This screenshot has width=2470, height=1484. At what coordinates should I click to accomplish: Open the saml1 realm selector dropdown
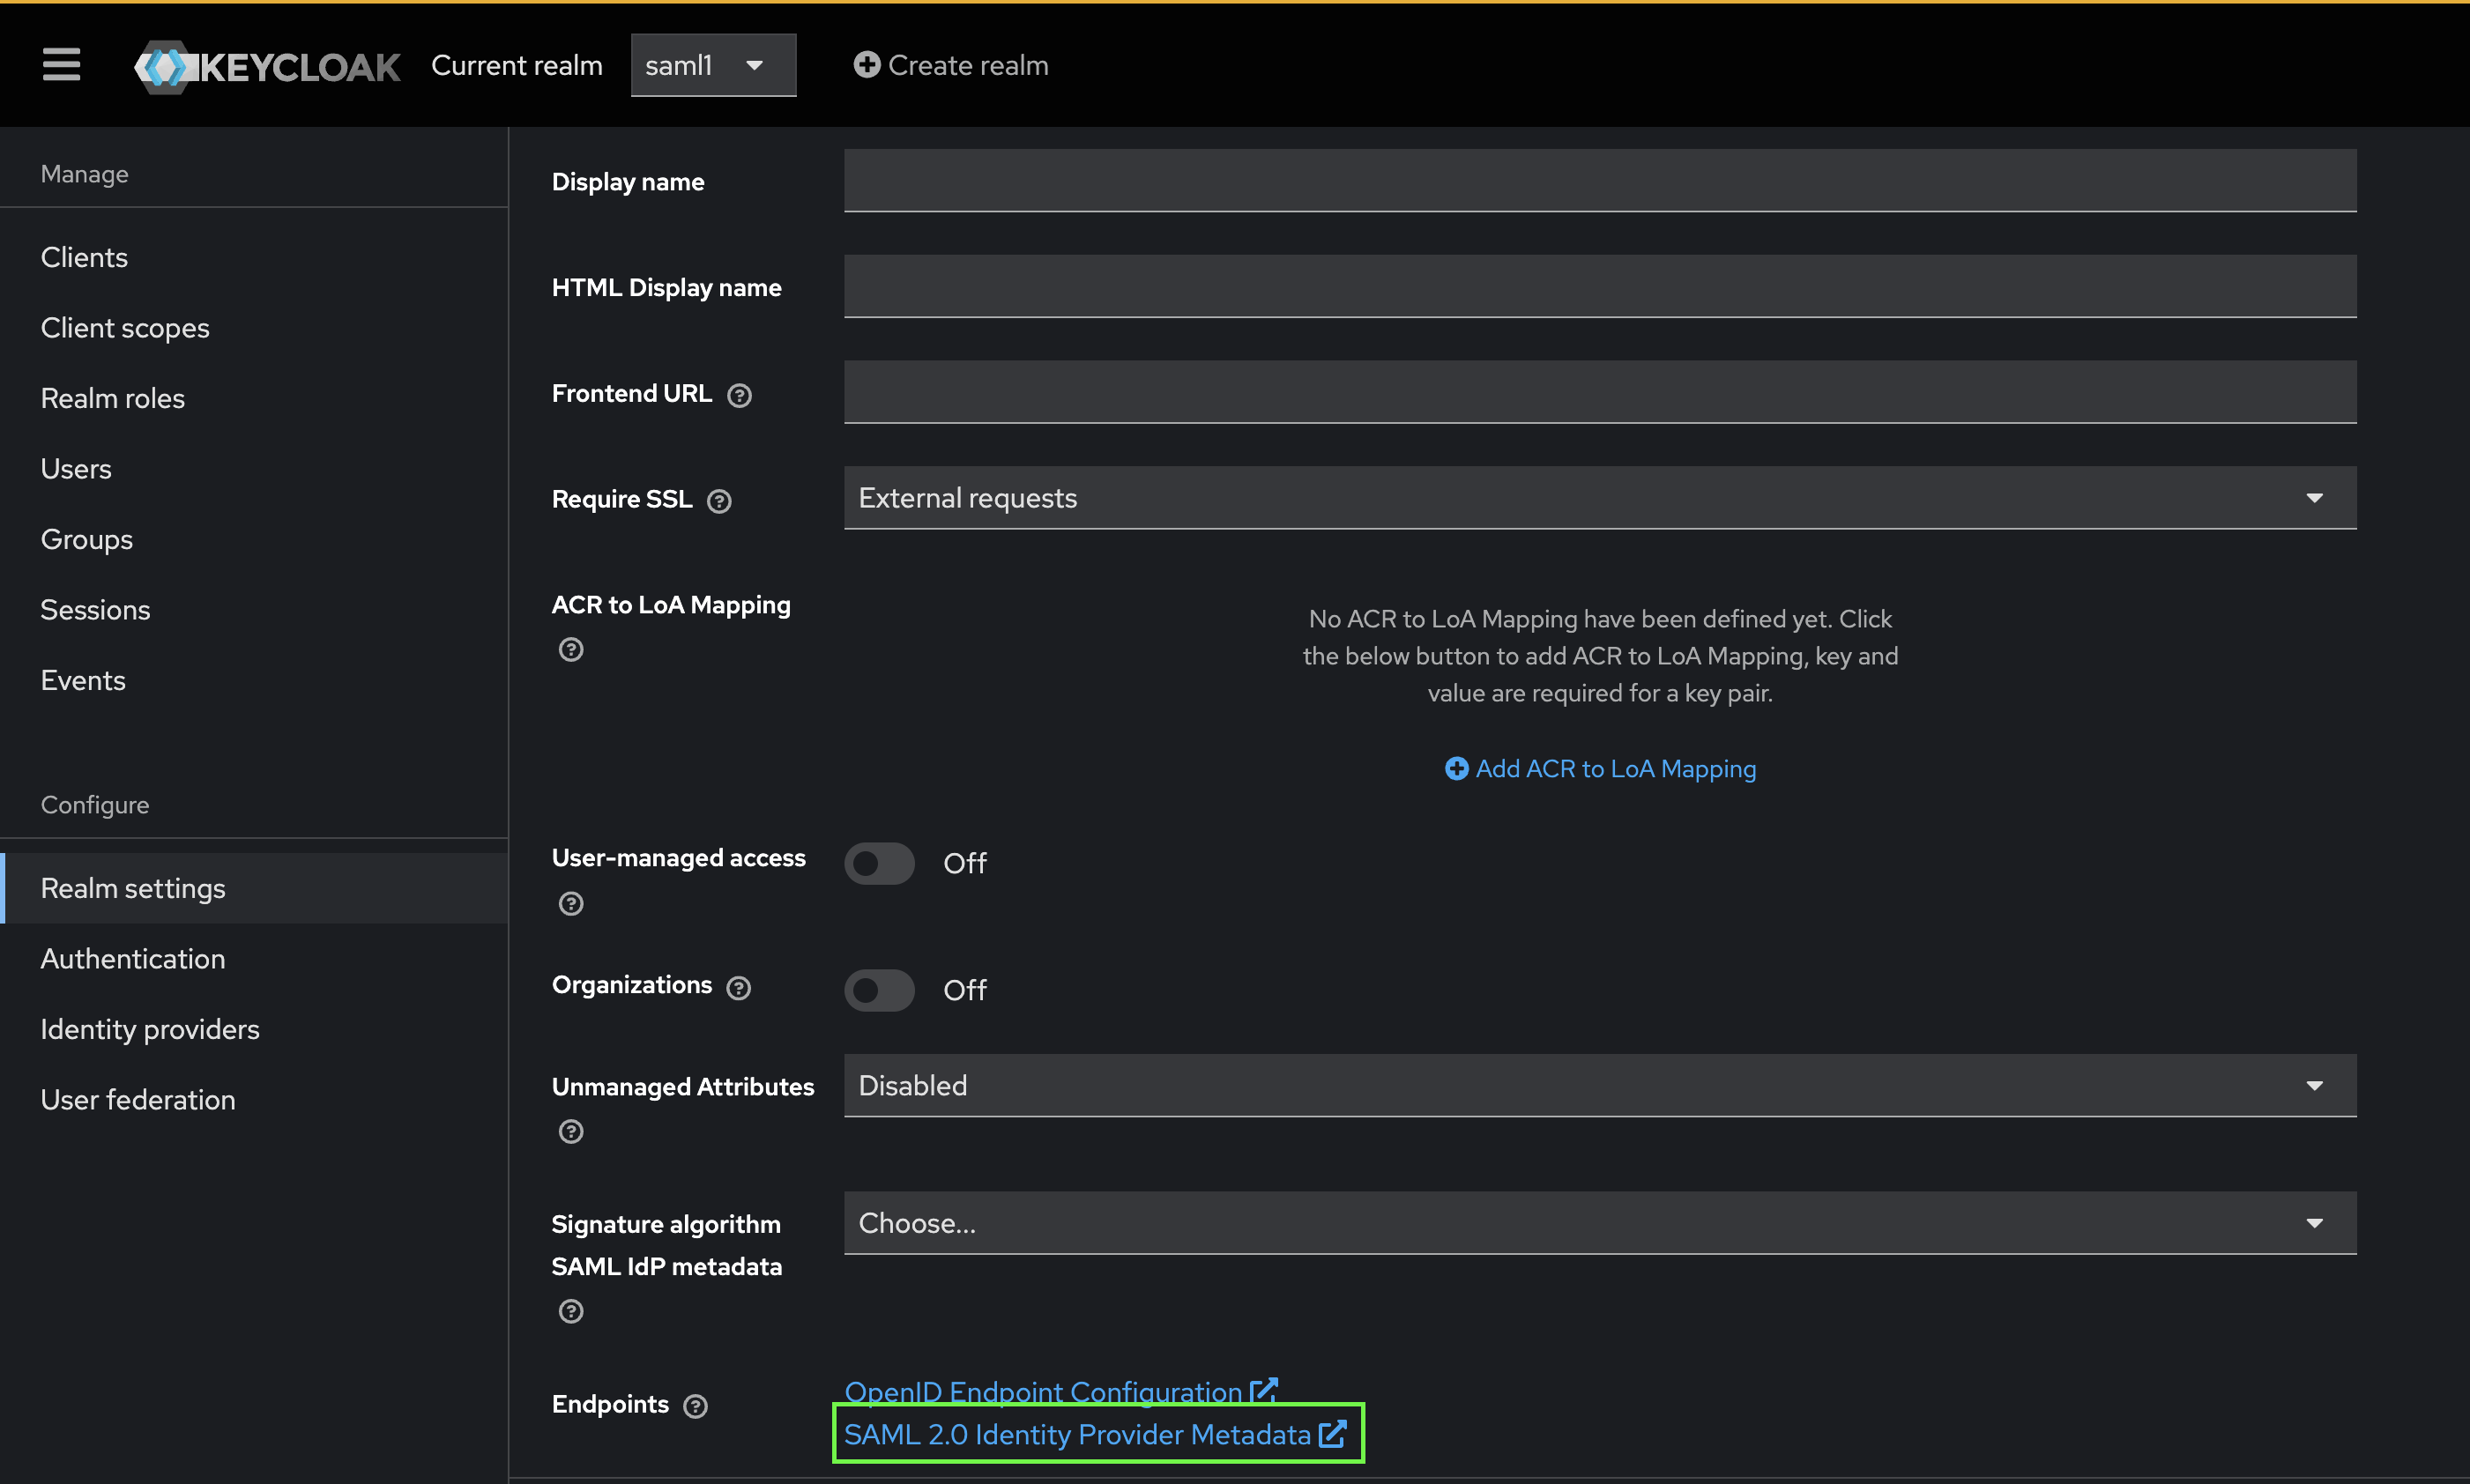click(x=713, y=64)
